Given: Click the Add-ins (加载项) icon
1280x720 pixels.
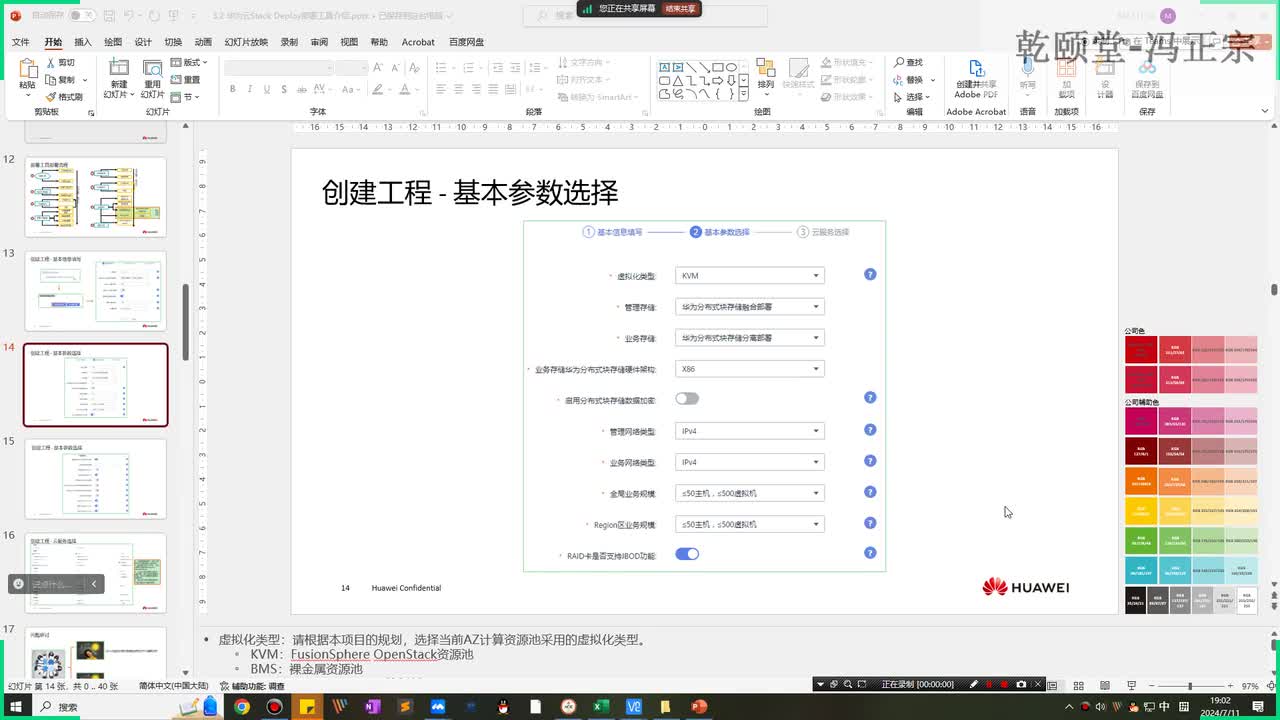Looking at the screenshot, I should coord(1066,67).
